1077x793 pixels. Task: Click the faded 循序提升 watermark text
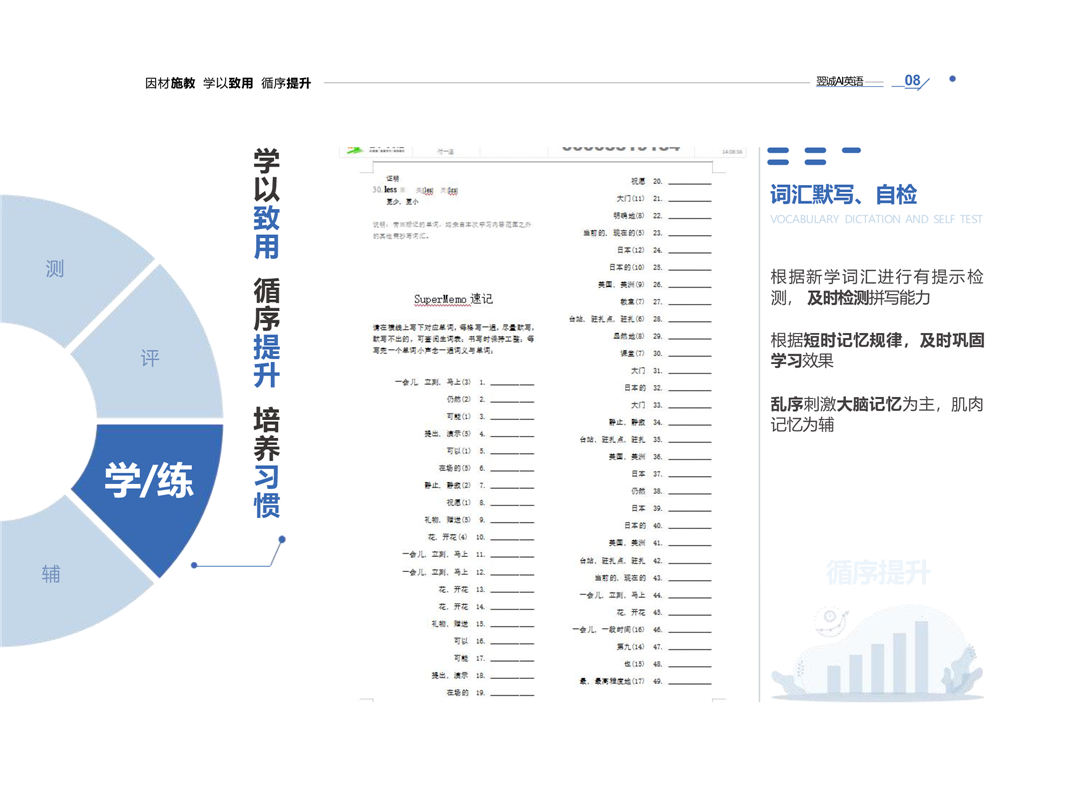(878, 573)
